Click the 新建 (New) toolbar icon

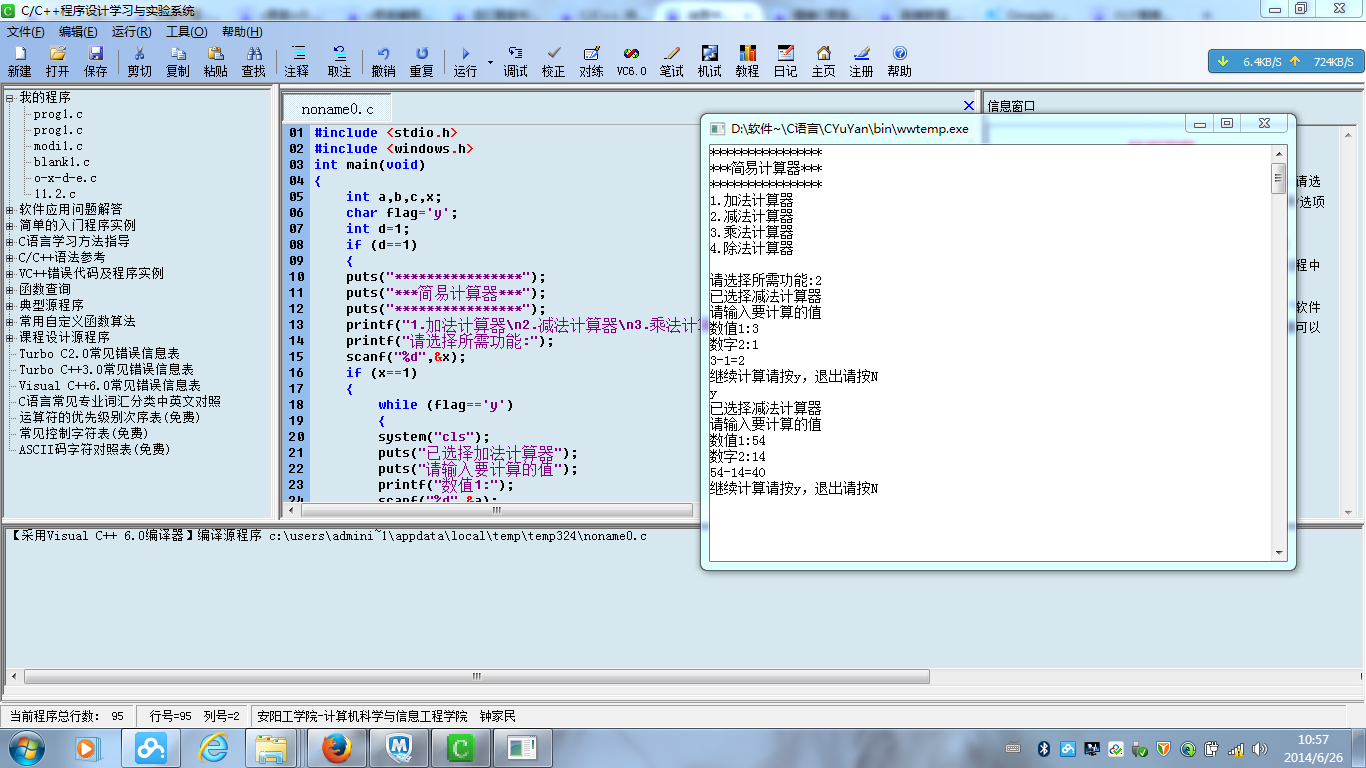(19, 61)
